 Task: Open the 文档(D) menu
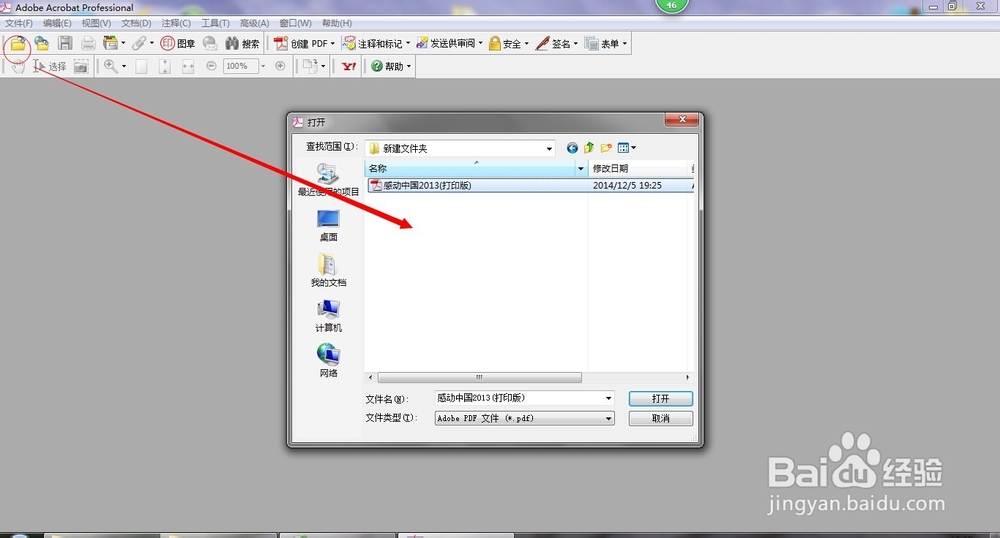136,23
